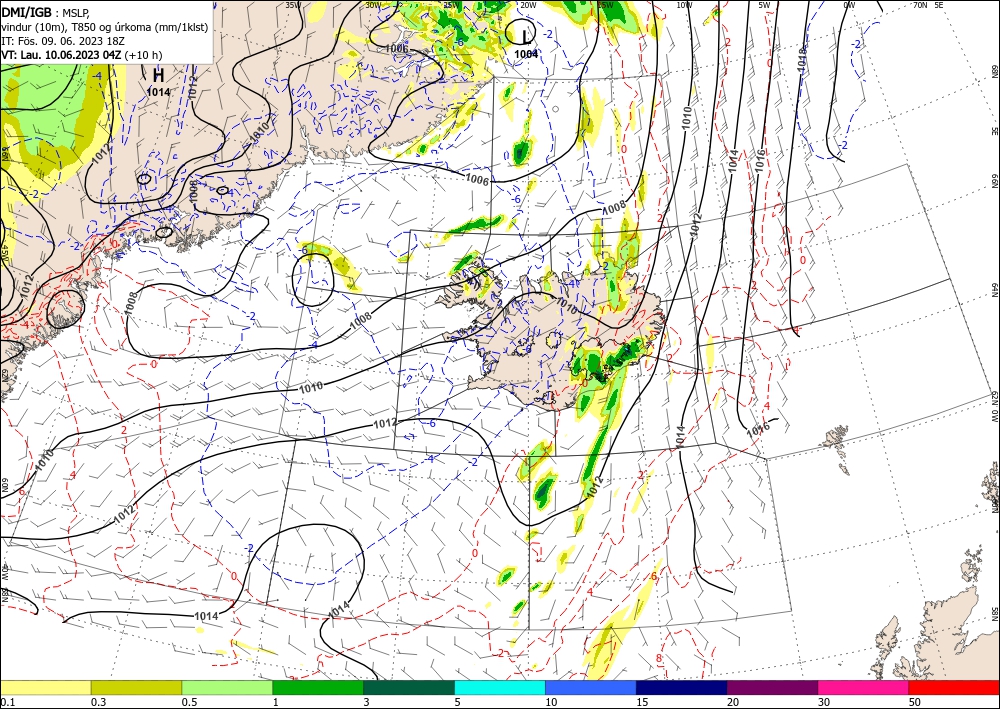Click the H high-pressure marker
1000x709 pixels.
click(158, 75)
